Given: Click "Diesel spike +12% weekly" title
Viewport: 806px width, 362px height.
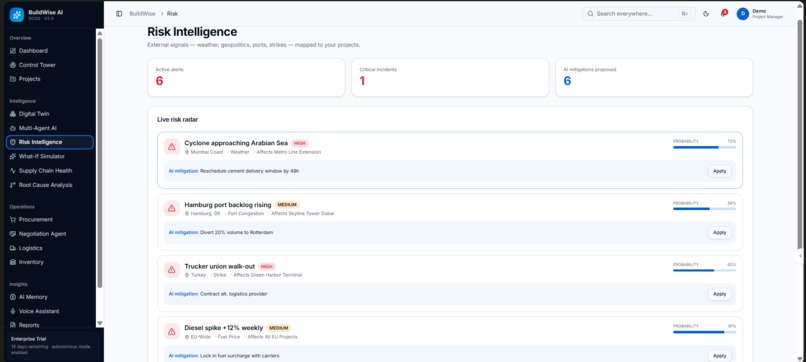Looking at the screenshot, I should [224, 328].
